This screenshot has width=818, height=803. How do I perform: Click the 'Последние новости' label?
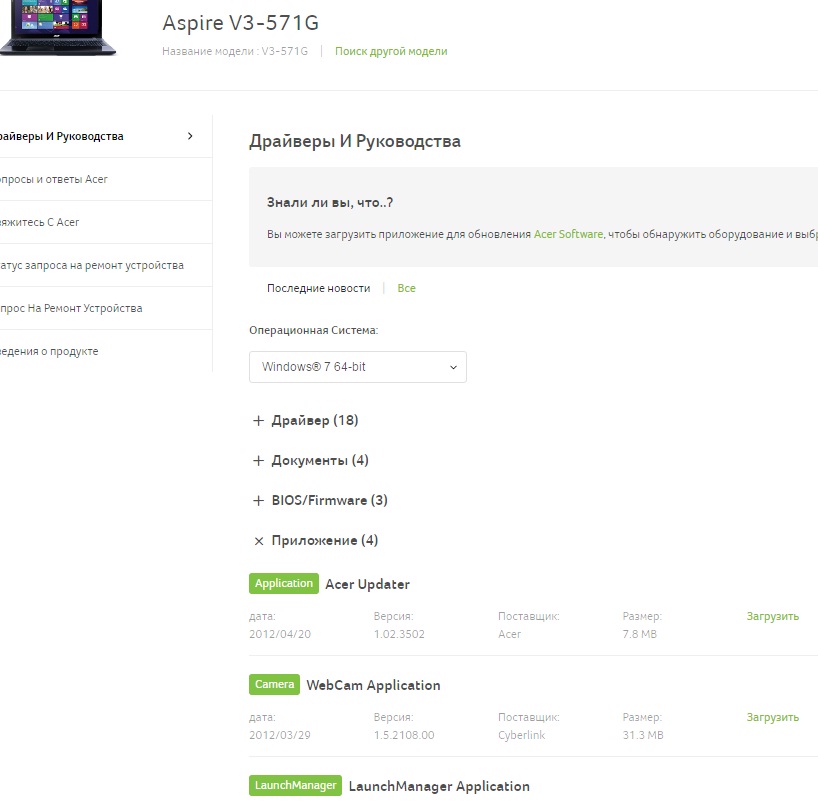click(x=319, y=288)
